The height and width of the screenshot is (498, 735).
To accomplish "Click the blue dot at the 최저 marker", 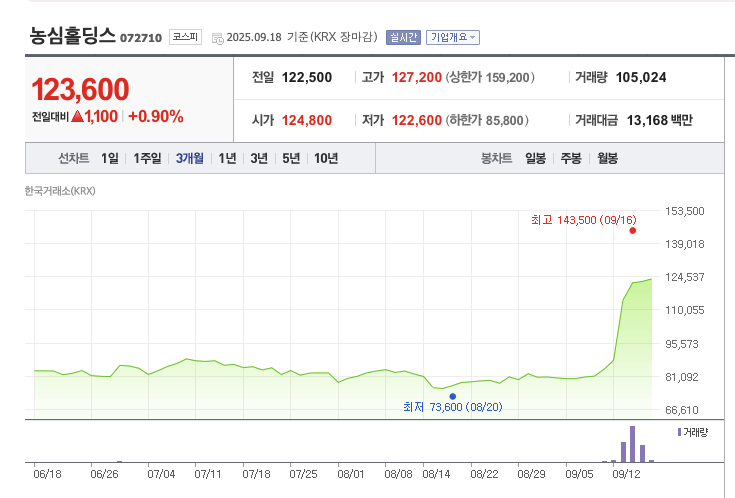I will click(x=452, y=396).
